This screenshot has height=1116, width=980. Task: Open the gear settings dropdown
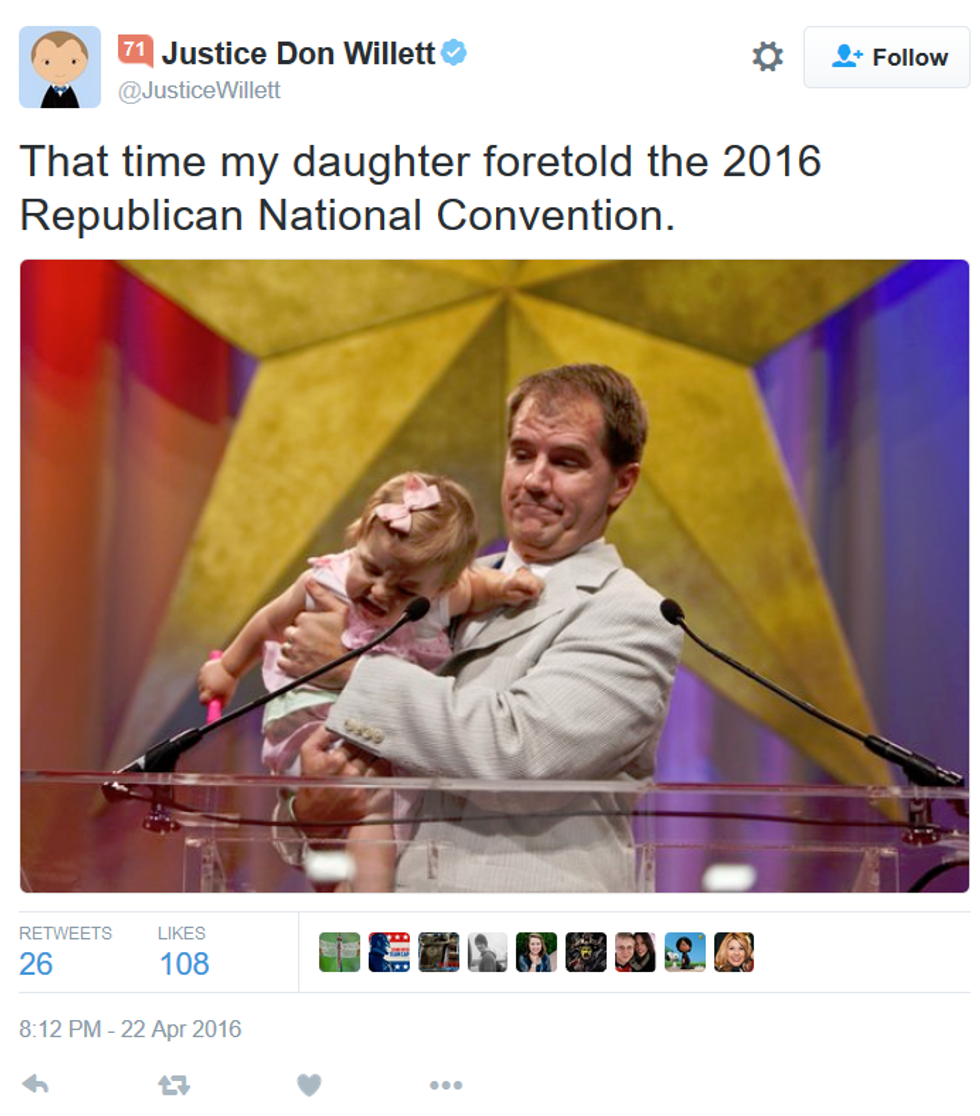pos(767,56)
